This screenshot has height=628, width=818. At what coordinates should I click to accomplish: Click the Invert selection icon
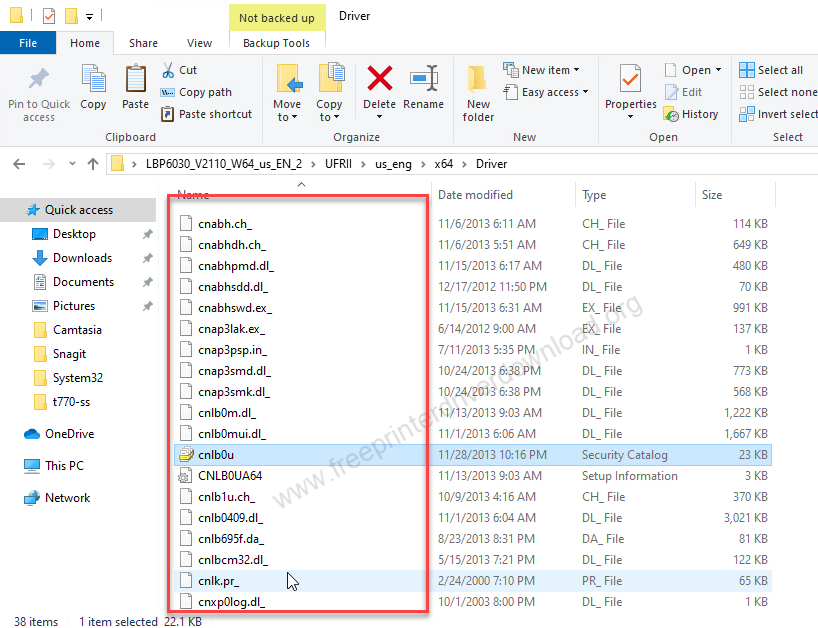(747, 114)
